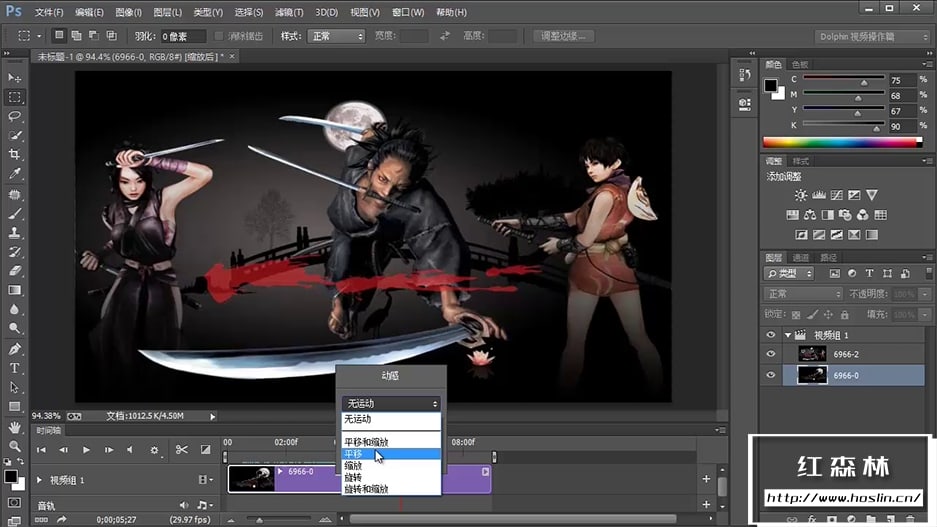Hide the 6966-2 layer

pyautogui.click(x=771, y=354)
